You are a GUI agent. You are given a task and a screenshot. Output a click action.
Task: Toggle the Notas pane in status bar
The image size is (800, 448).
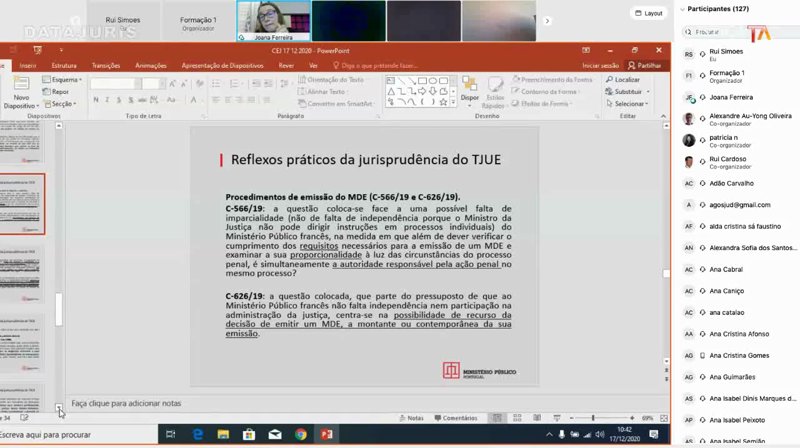click(411, 418)
